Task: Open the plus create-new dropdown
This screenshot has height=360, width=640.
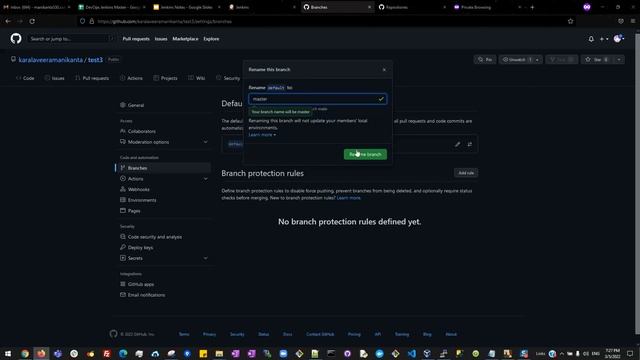Action: [x=604, y=39]
